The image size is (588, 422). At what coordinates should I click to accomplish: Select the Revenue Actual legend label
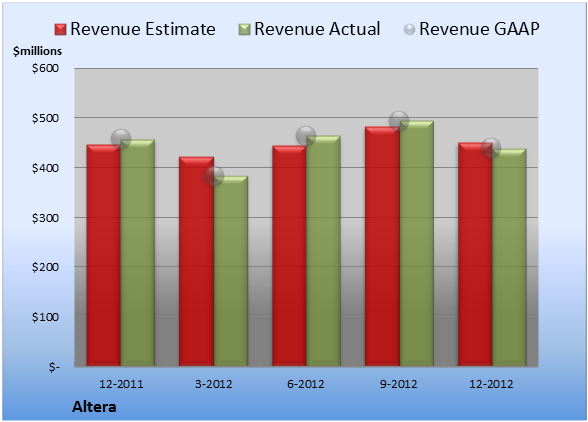pos(317,29)
